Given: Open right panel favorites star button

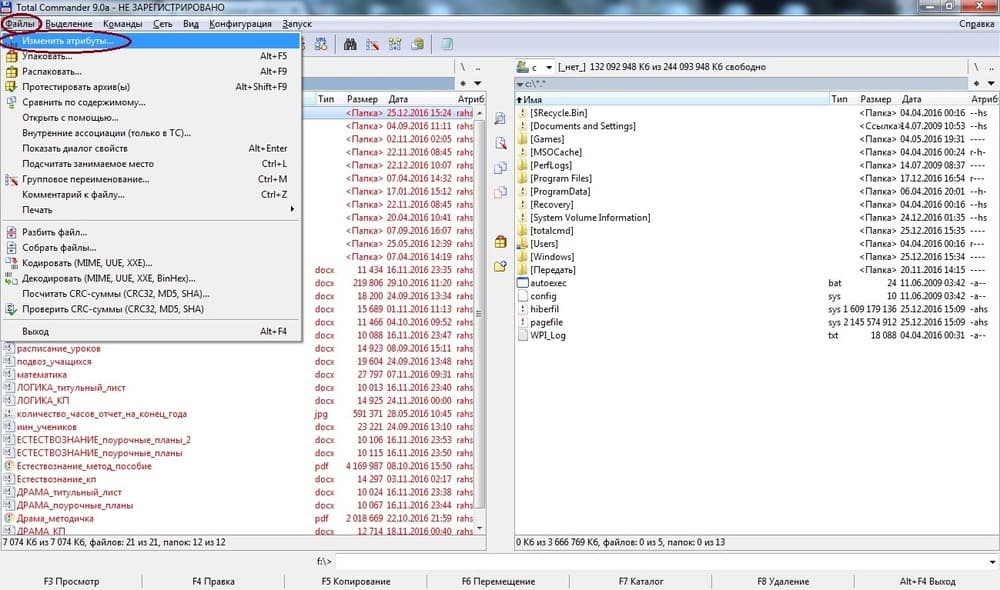Looking at the screenshot, I should point(976,84).
